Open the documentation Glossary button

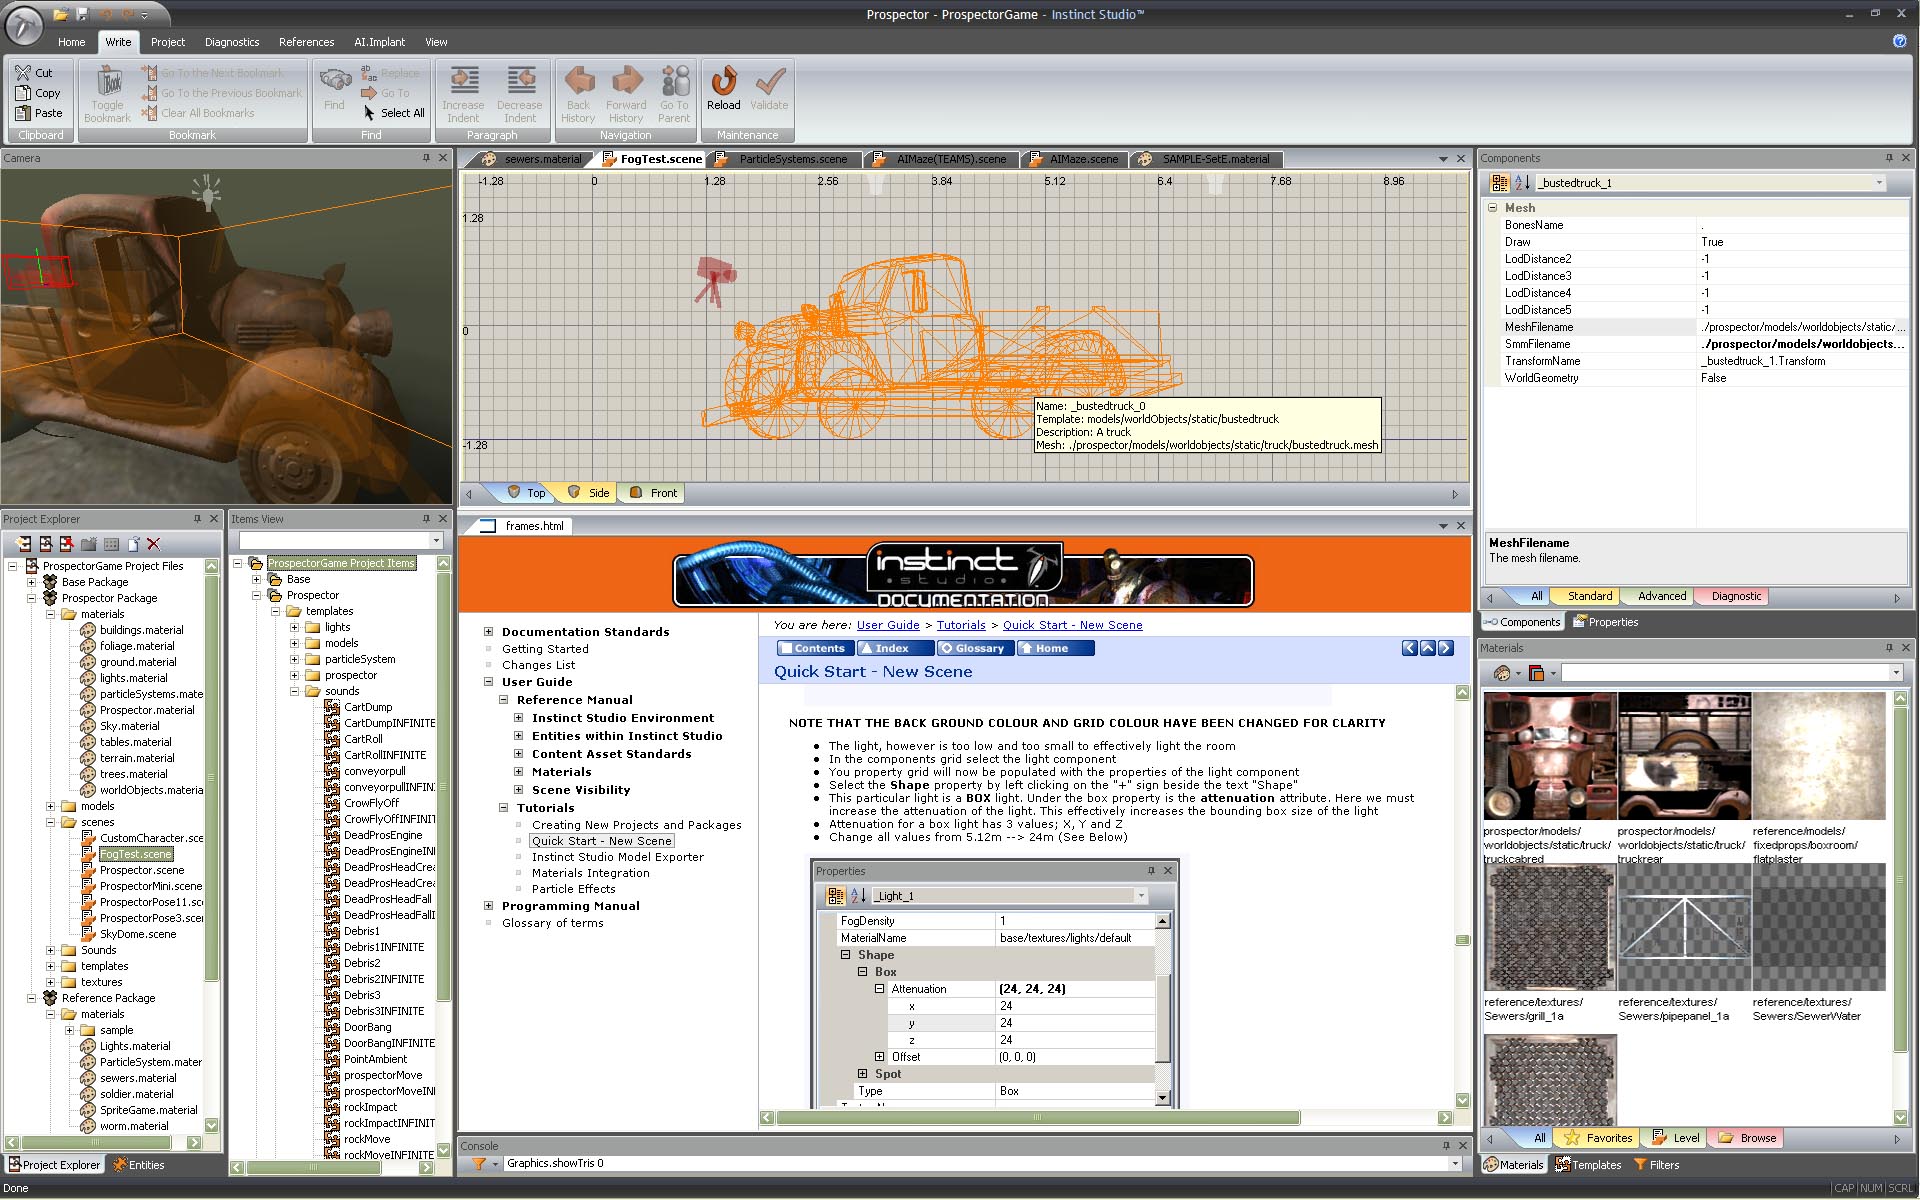(974, 648)
